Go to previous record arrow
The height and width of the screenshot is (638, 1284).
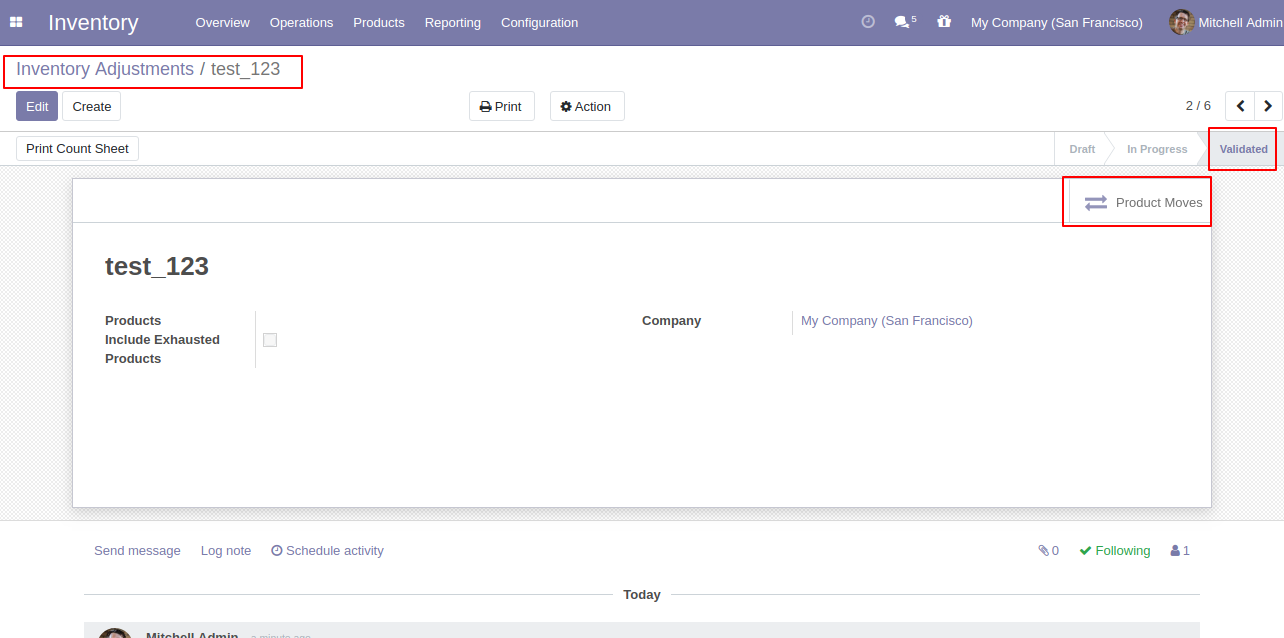click(1240, 106)
